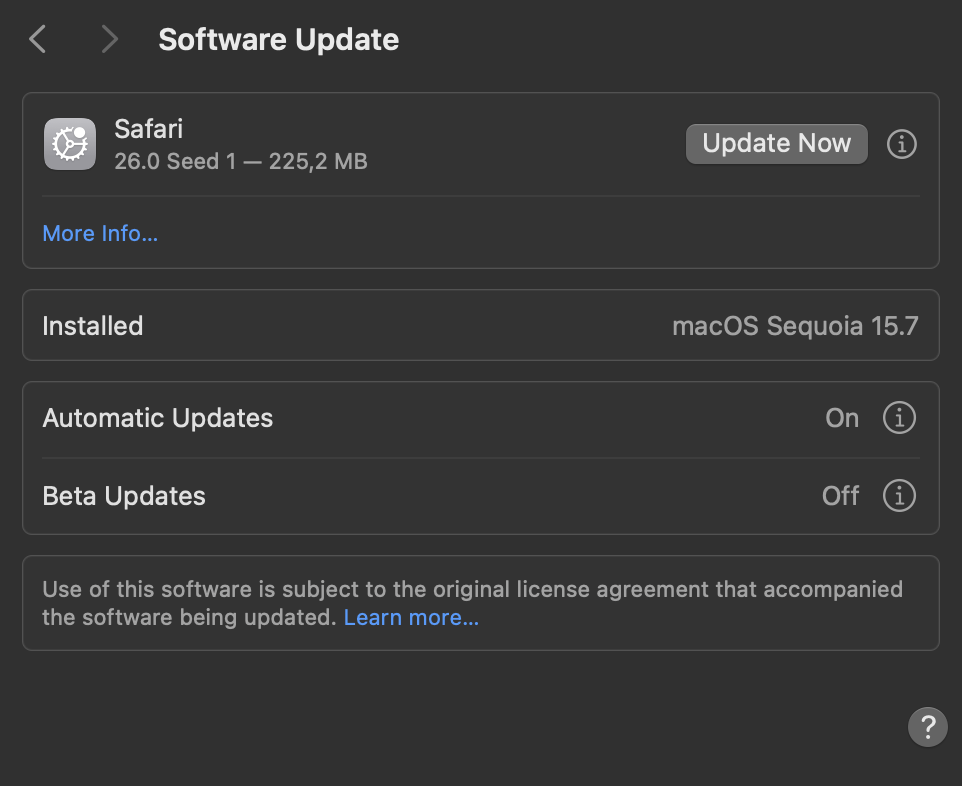Click Learn more about the license agreement
The height and width of the screenshot is (786, 962).
411,617
